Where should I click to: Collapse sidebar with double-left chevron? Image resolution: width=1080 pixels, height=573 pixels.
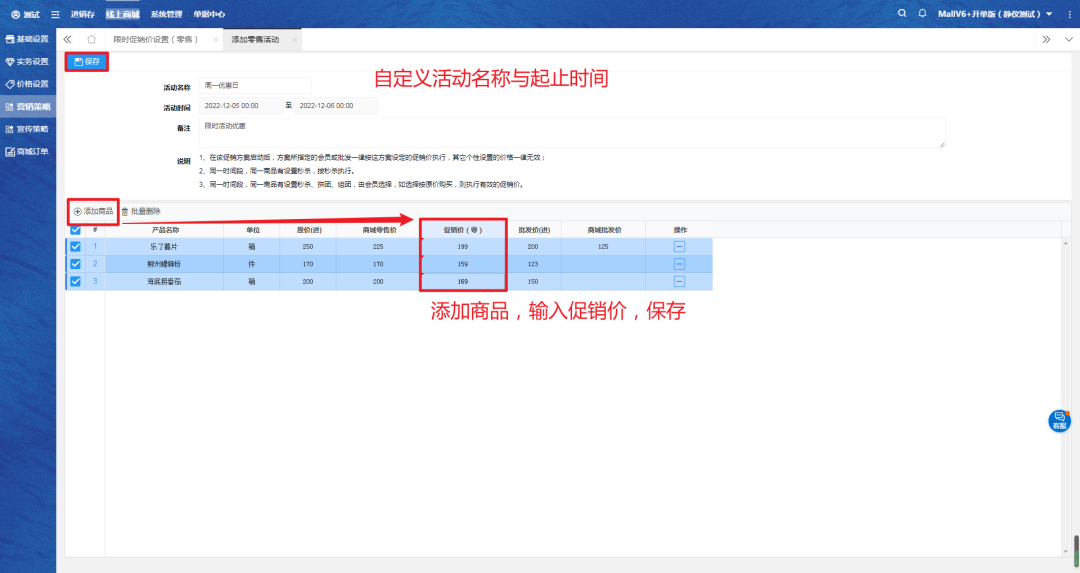tap(67, 39)
